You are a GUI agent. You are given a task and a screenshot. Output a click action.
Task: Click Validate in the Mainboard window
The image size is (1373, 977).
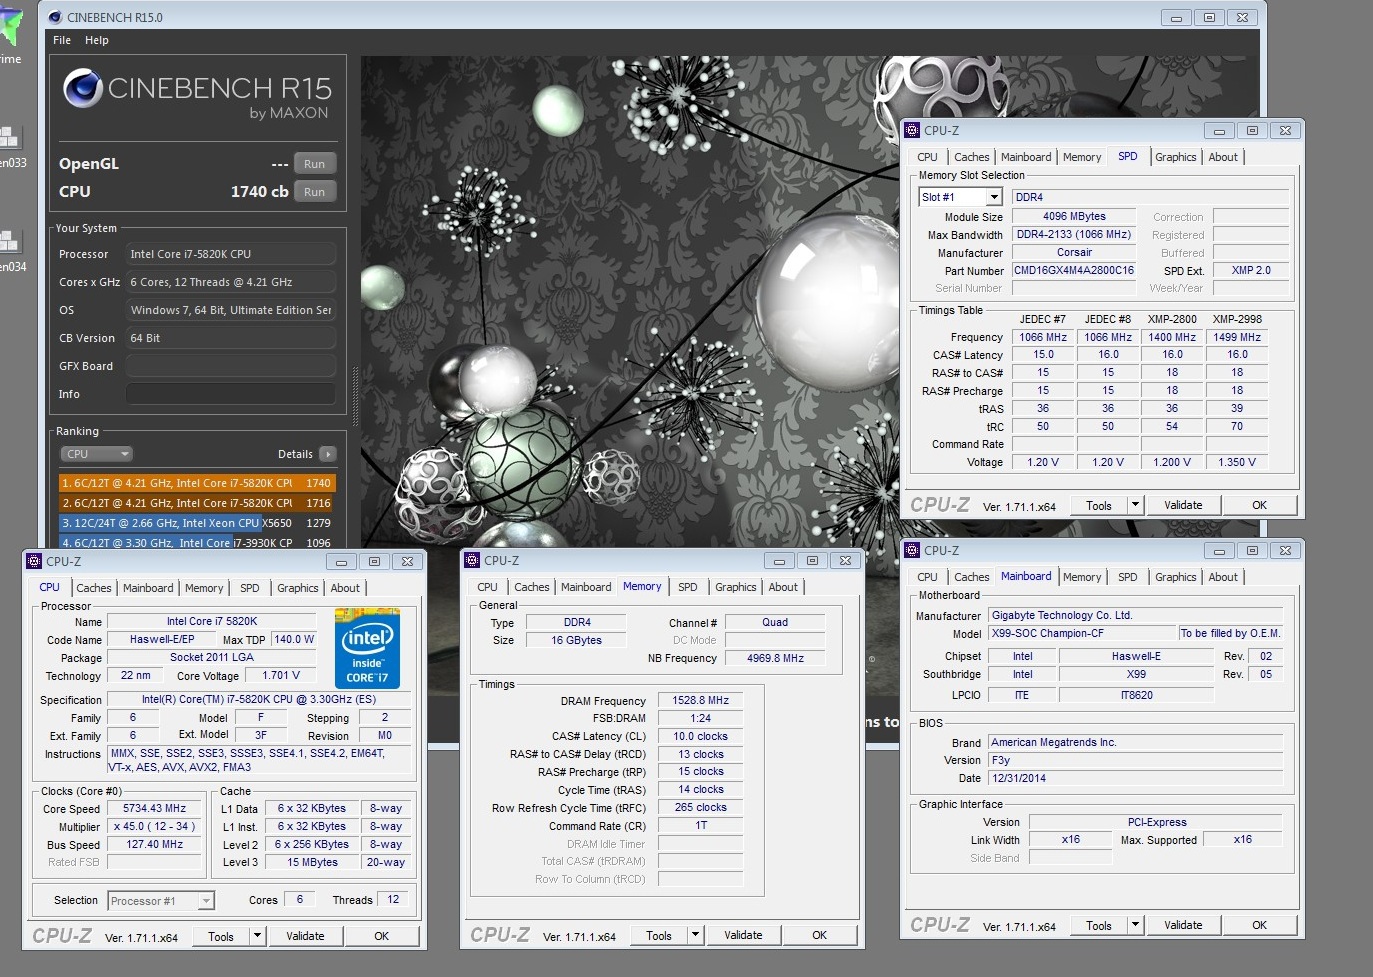[x=1183, y=925]
